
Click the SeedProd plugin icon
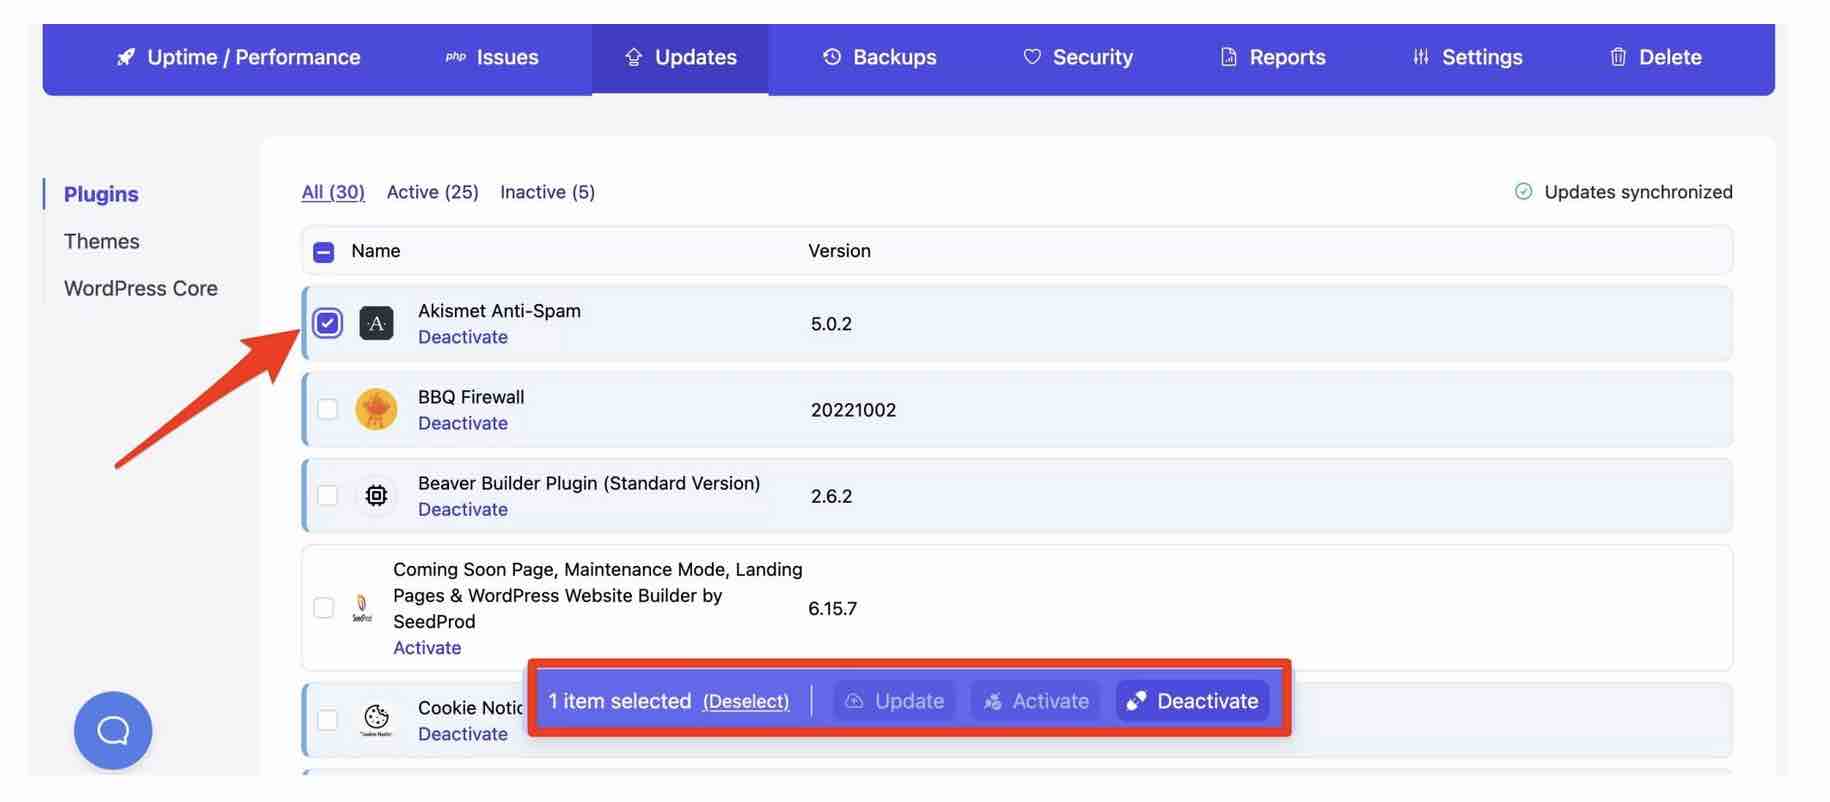362,608
